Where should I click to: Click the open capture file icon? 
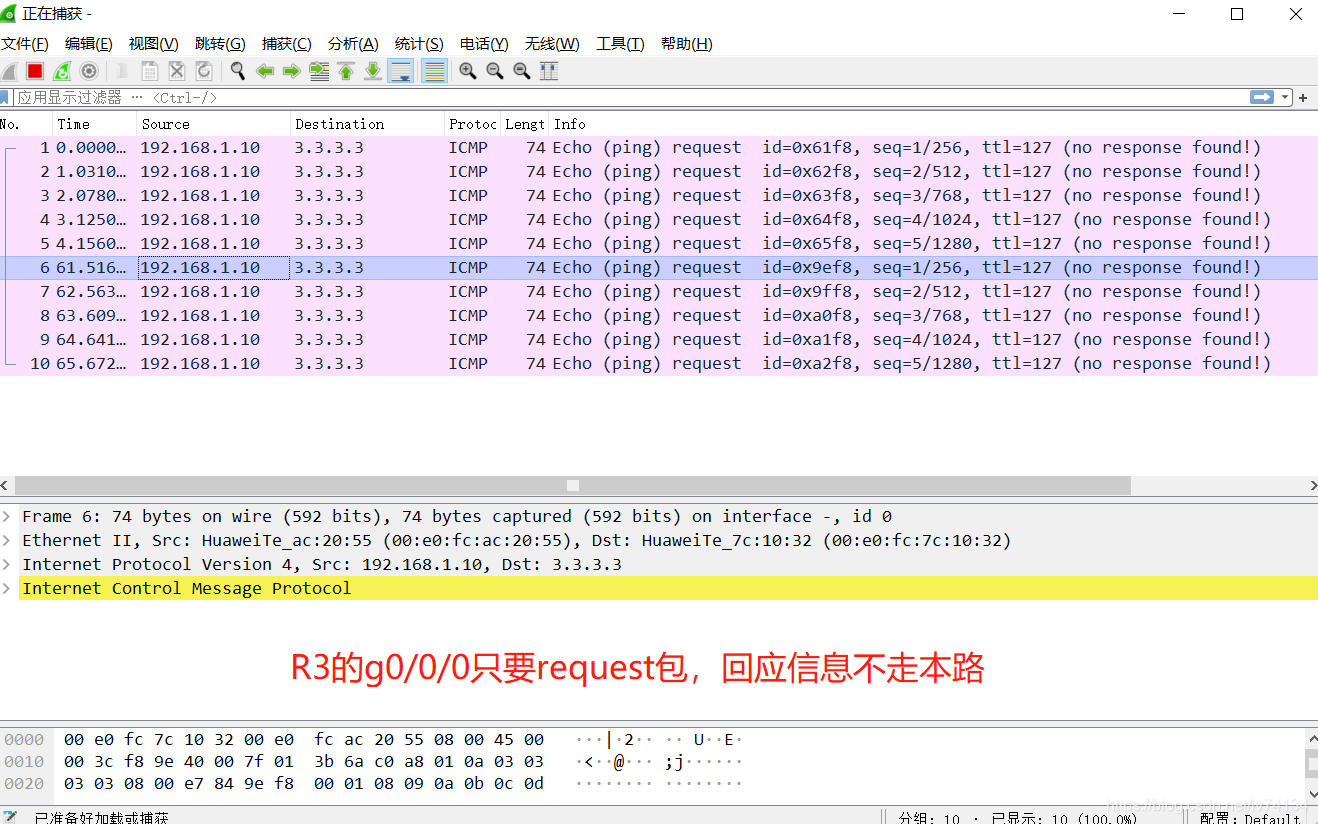[x=122, y=71]
